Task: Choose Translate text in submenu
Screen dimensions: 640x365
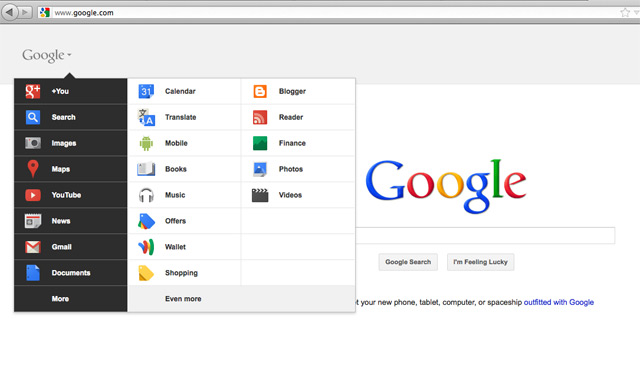Action: point(180,117)
